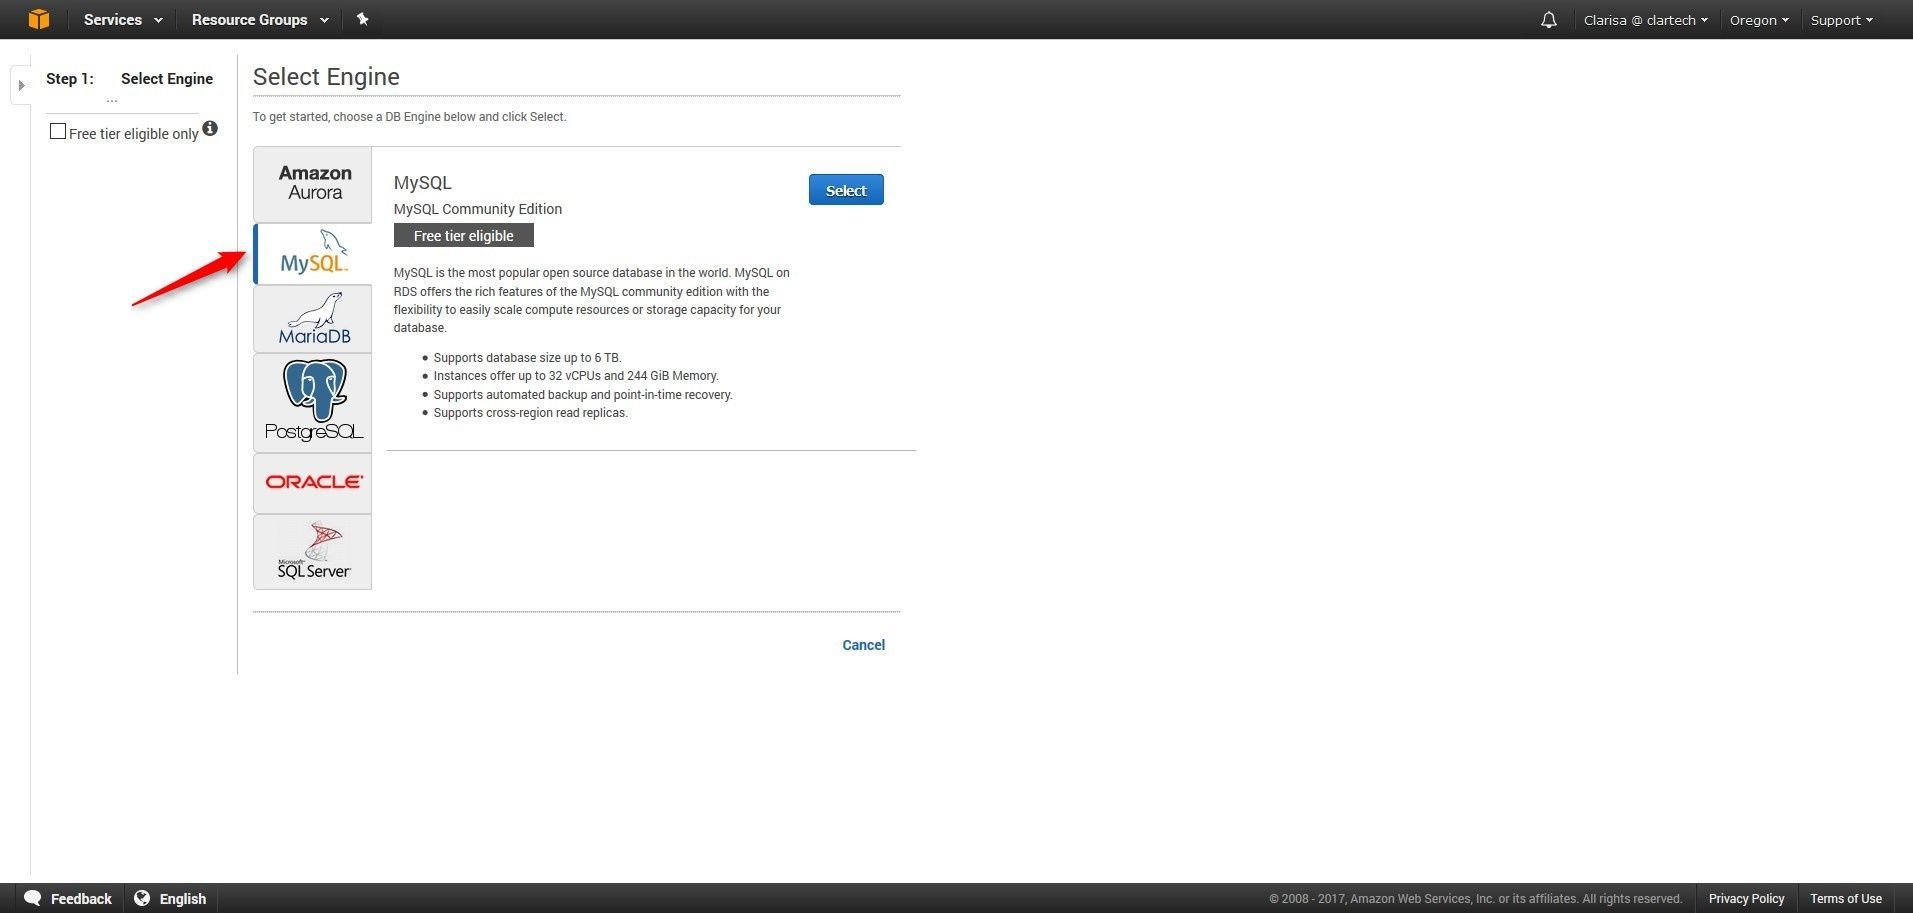Change language via English selector
The height and width of the screenshot is (913, 1913).
183,899
